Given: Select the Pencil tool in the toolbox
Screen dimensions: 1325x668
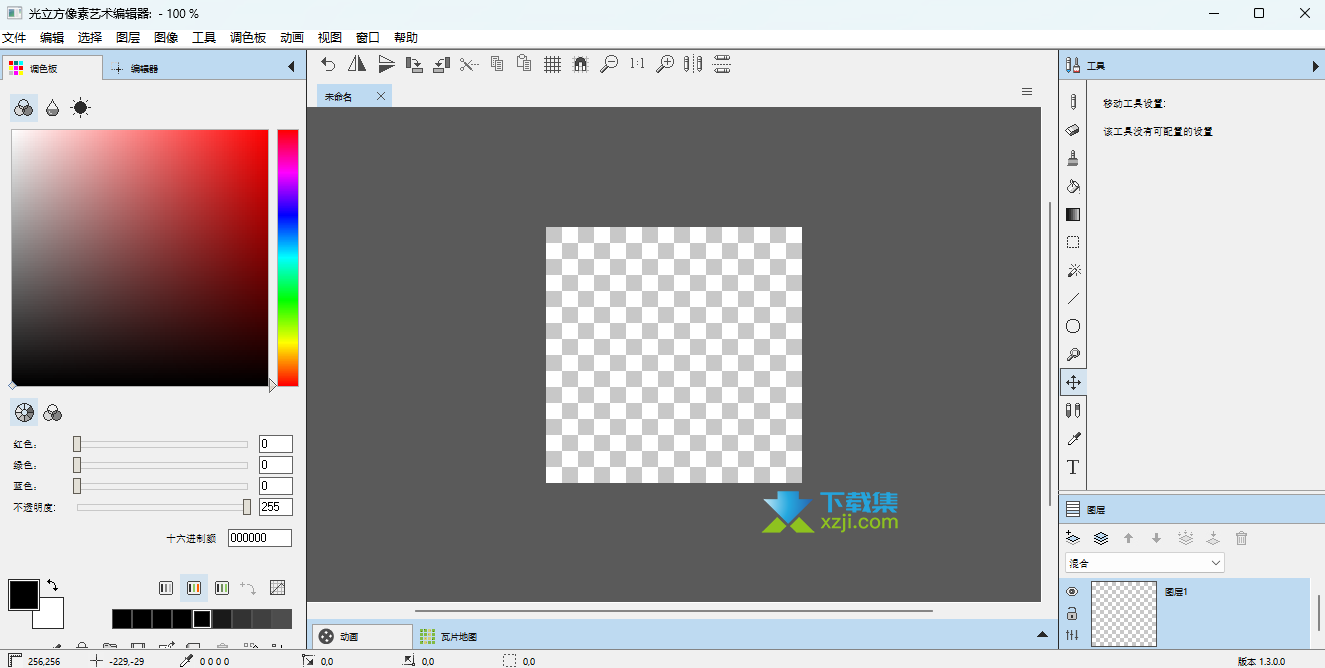Looking at the screenshot, I should click(1073, 102).
